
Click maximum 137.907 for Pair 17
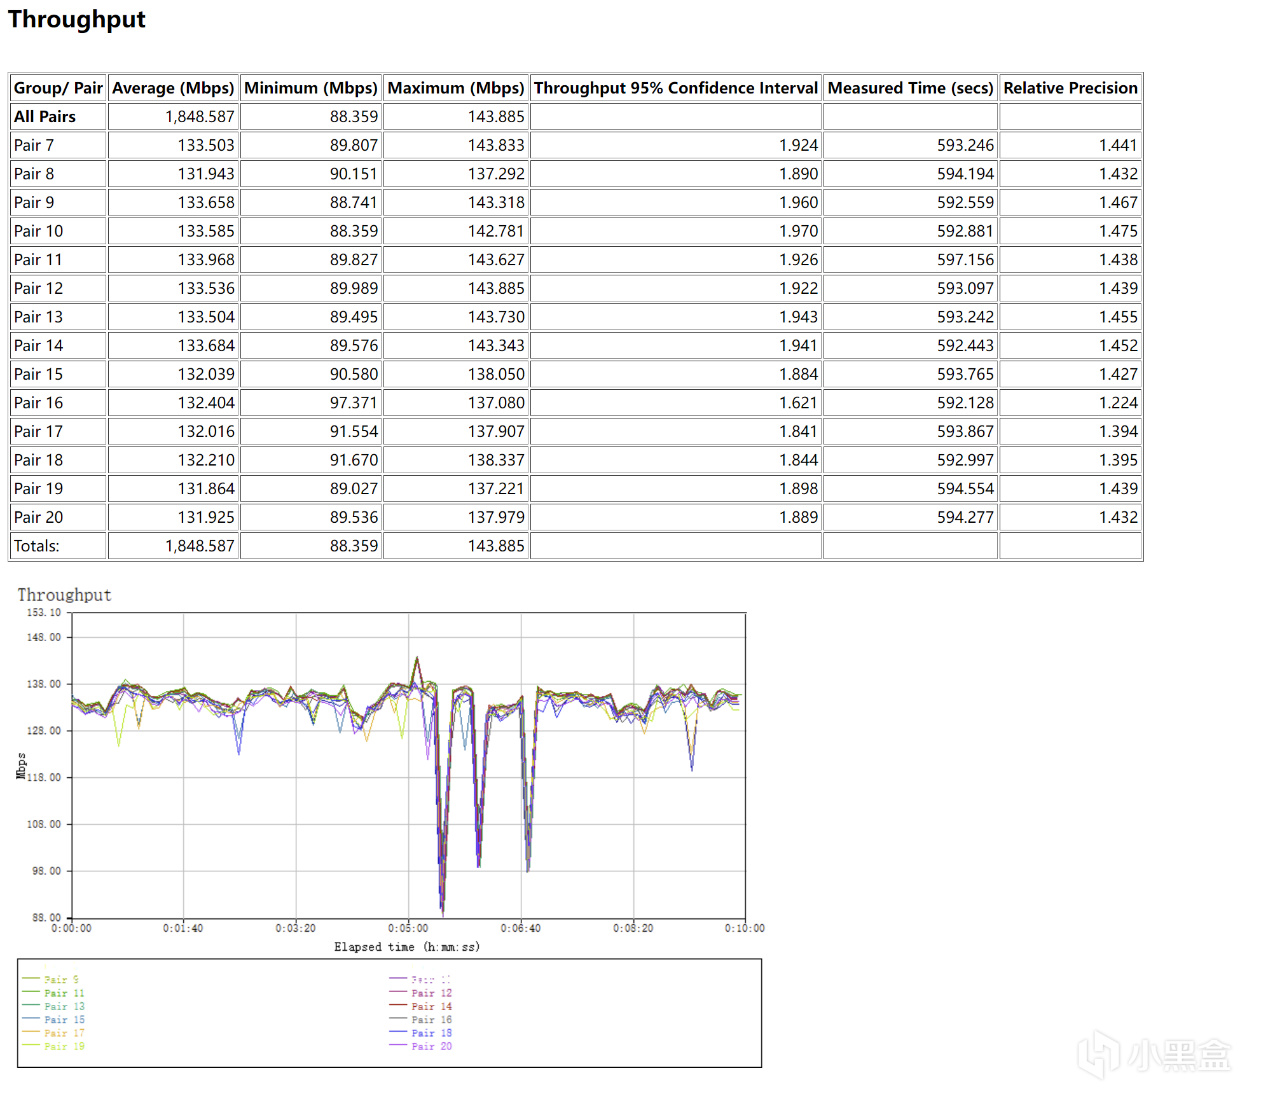[496, 432]
